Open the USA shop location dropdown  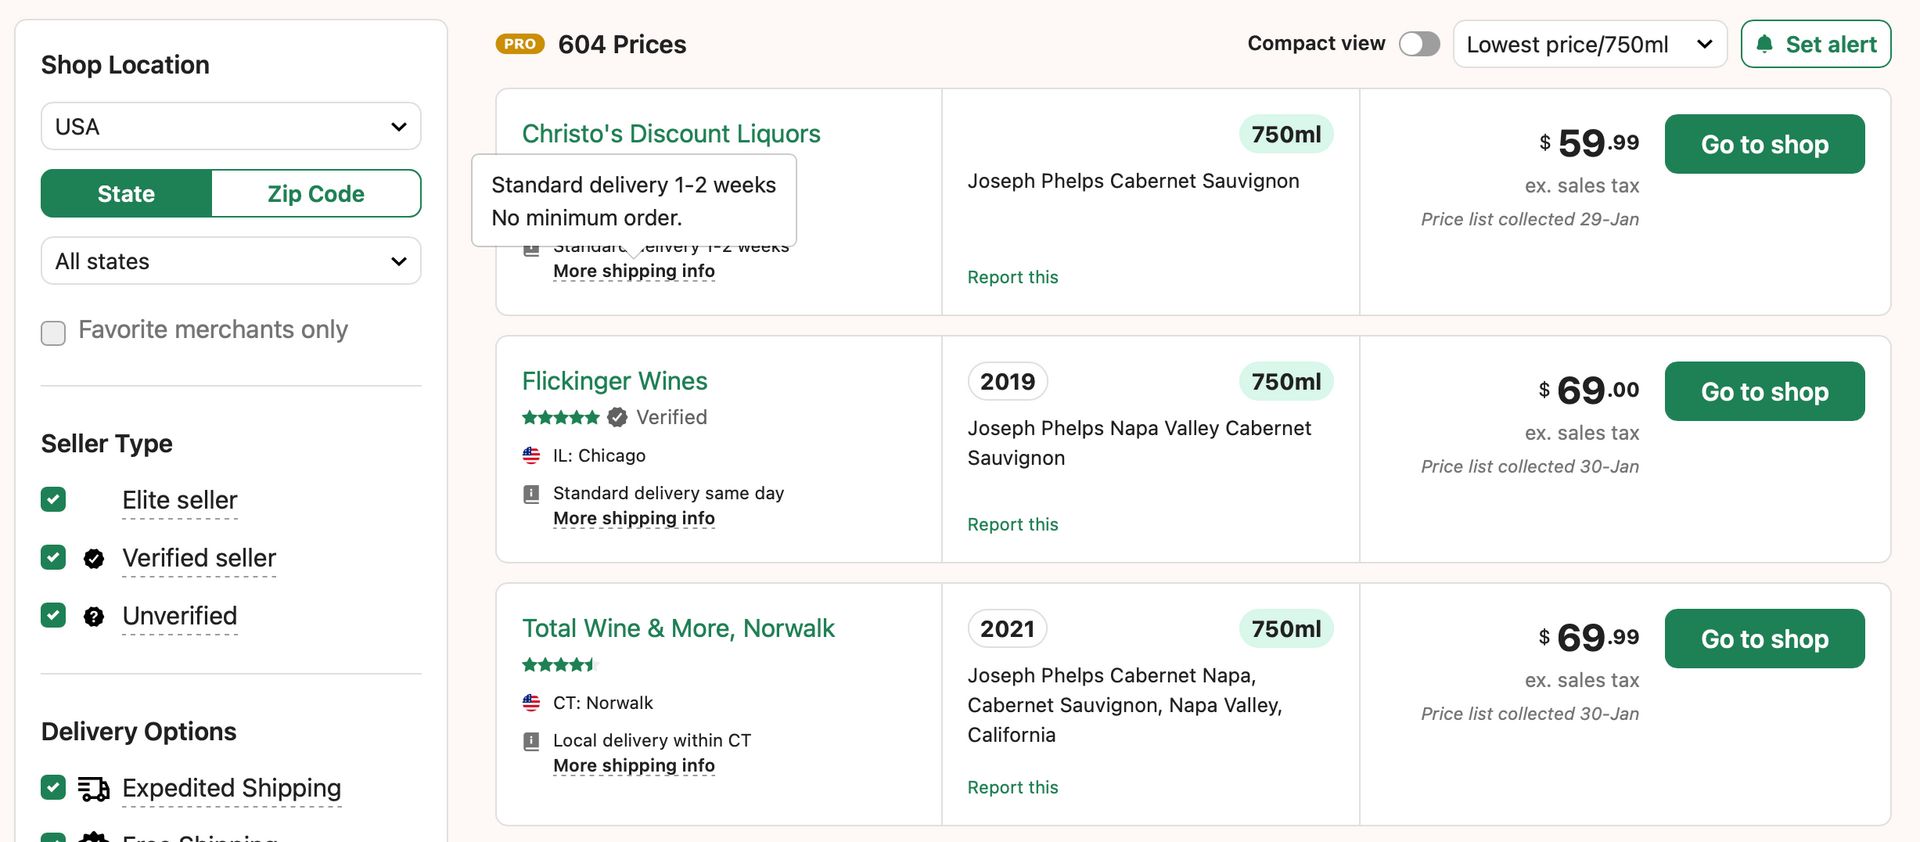pyautogui.click(x=231, y=127)
